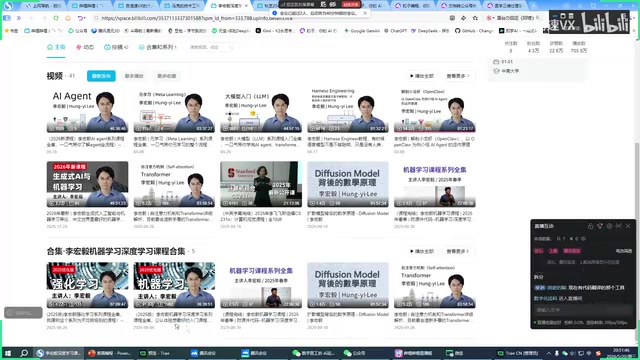Click the 视频 section heading
The height and width of the screenshot is (360, 640).
(x=55, y=76)
